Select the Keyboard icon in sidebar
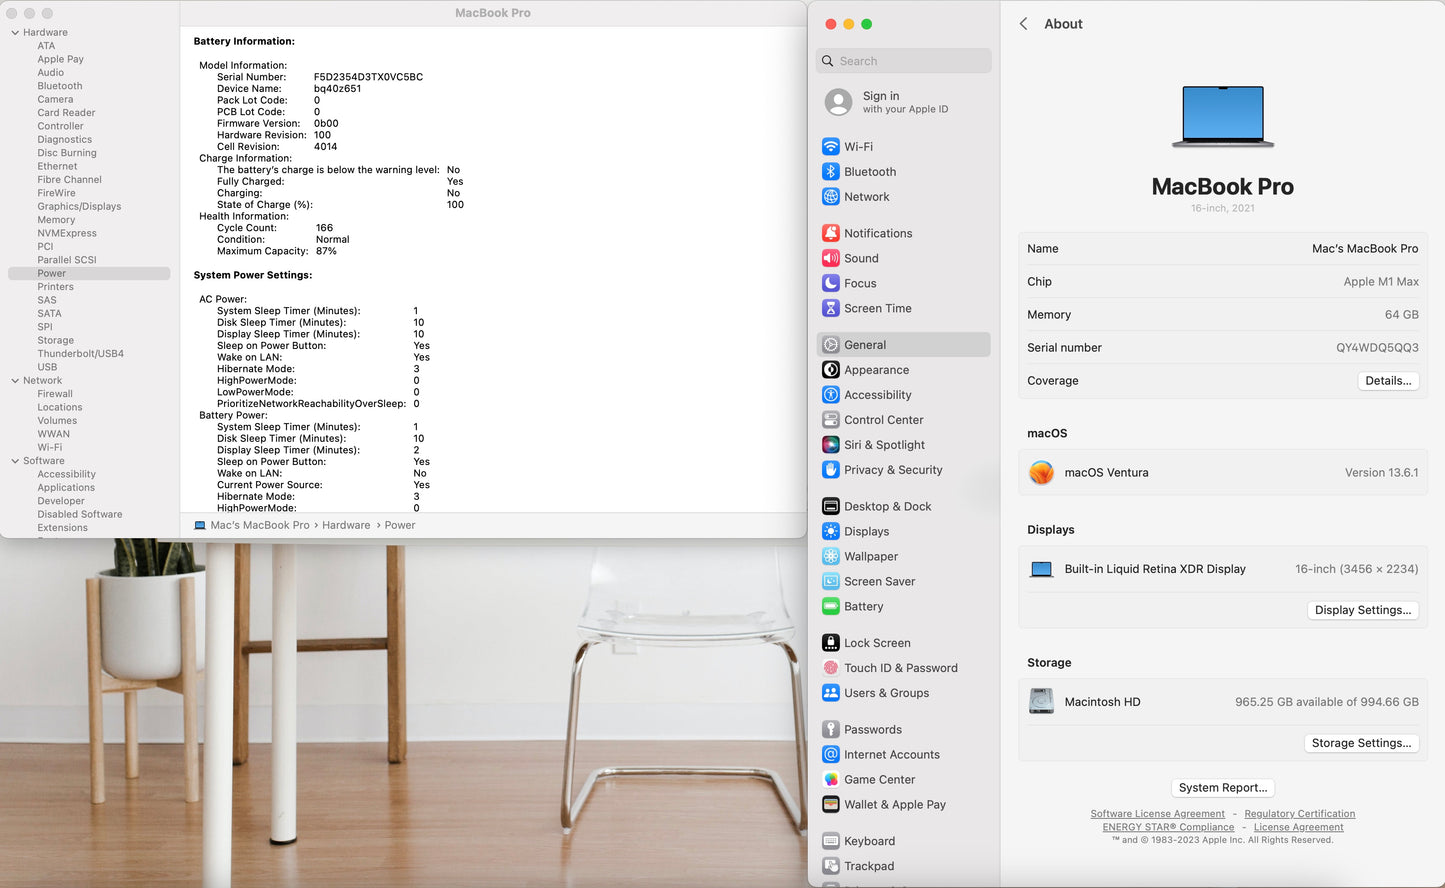Screen dimensions: 1445x888 pyautogui.click(x=831, y=841)
